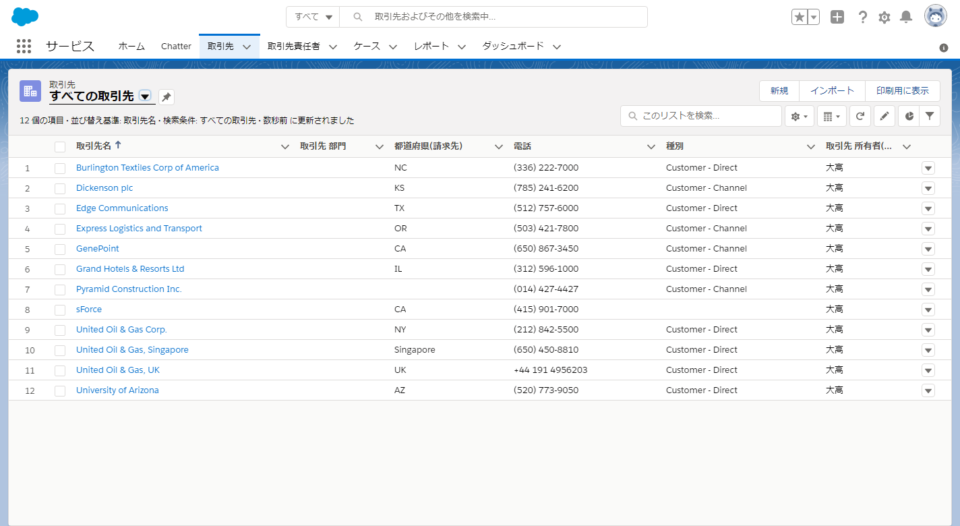Show charts panel icon

pos(909,116)
